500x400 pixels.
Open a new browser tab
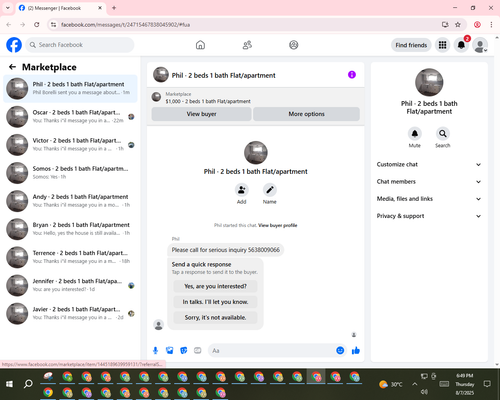click(114, 8)
